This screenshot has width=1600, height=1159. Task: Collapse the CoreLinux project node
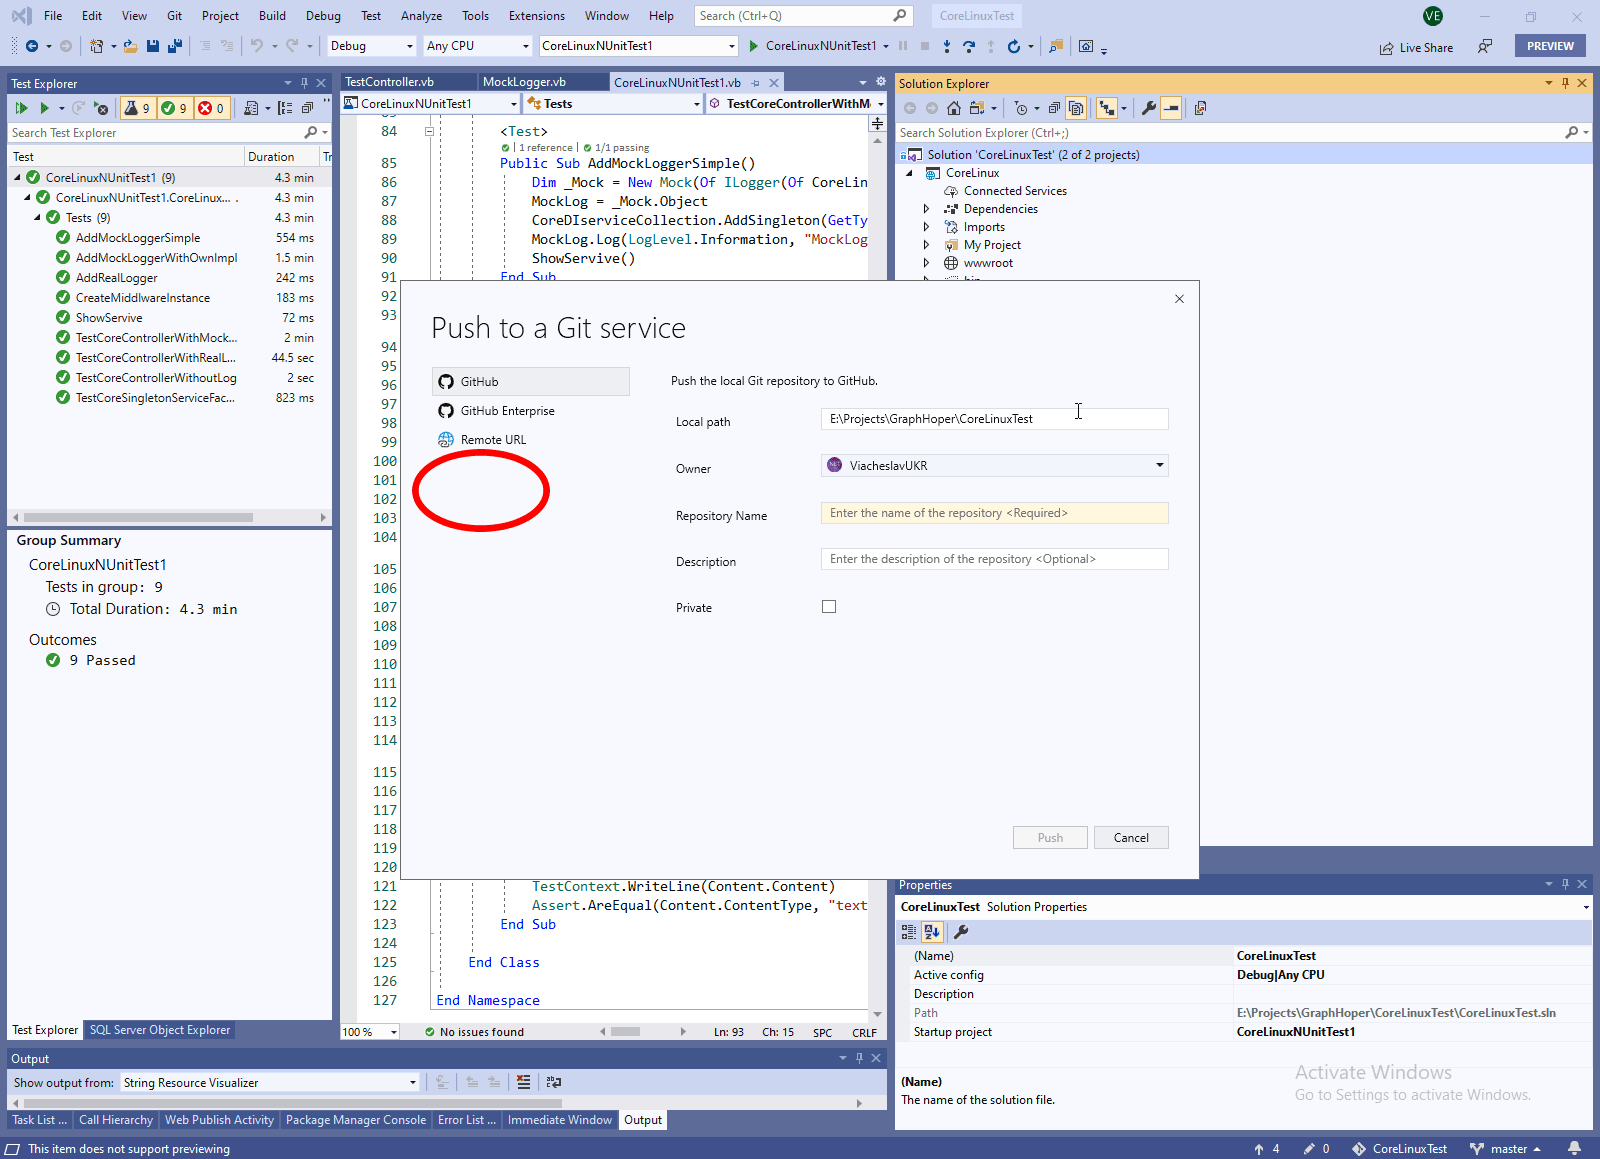tap(909, 173)
